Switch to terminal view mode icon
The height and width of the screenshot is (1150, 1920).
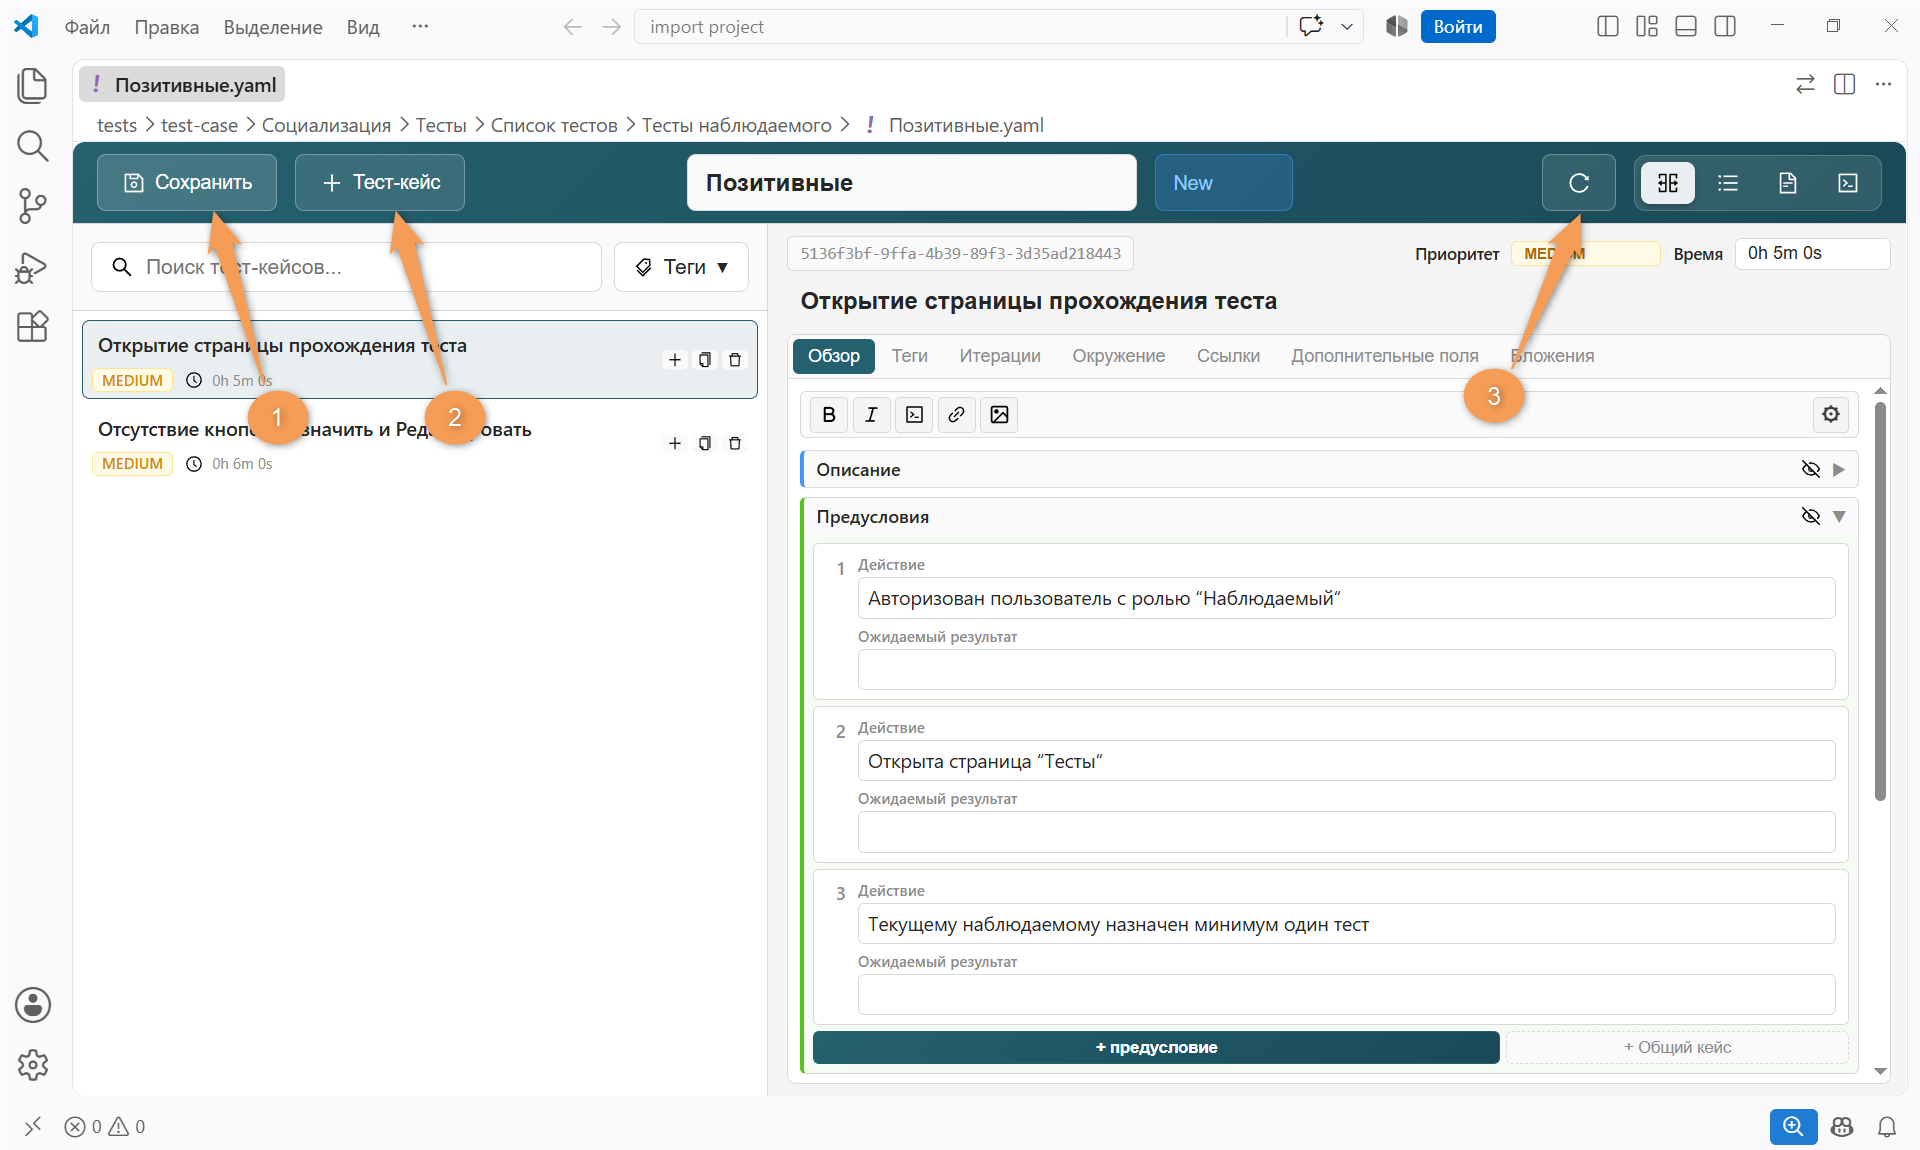(x=1848, y=183)
